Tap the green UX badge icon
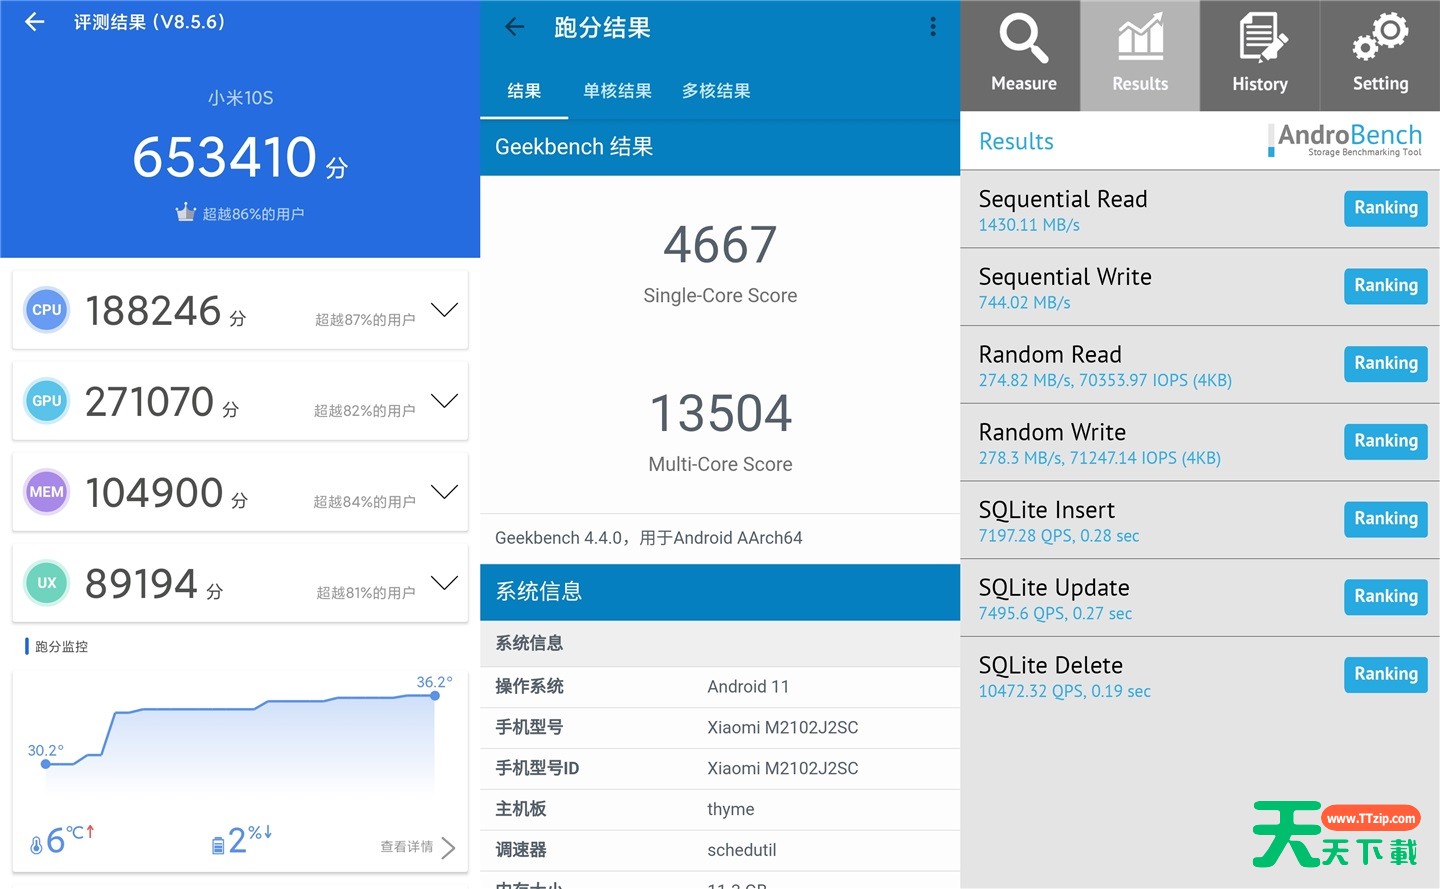This screenshot has height=889, width=1440. pos(46,583)
